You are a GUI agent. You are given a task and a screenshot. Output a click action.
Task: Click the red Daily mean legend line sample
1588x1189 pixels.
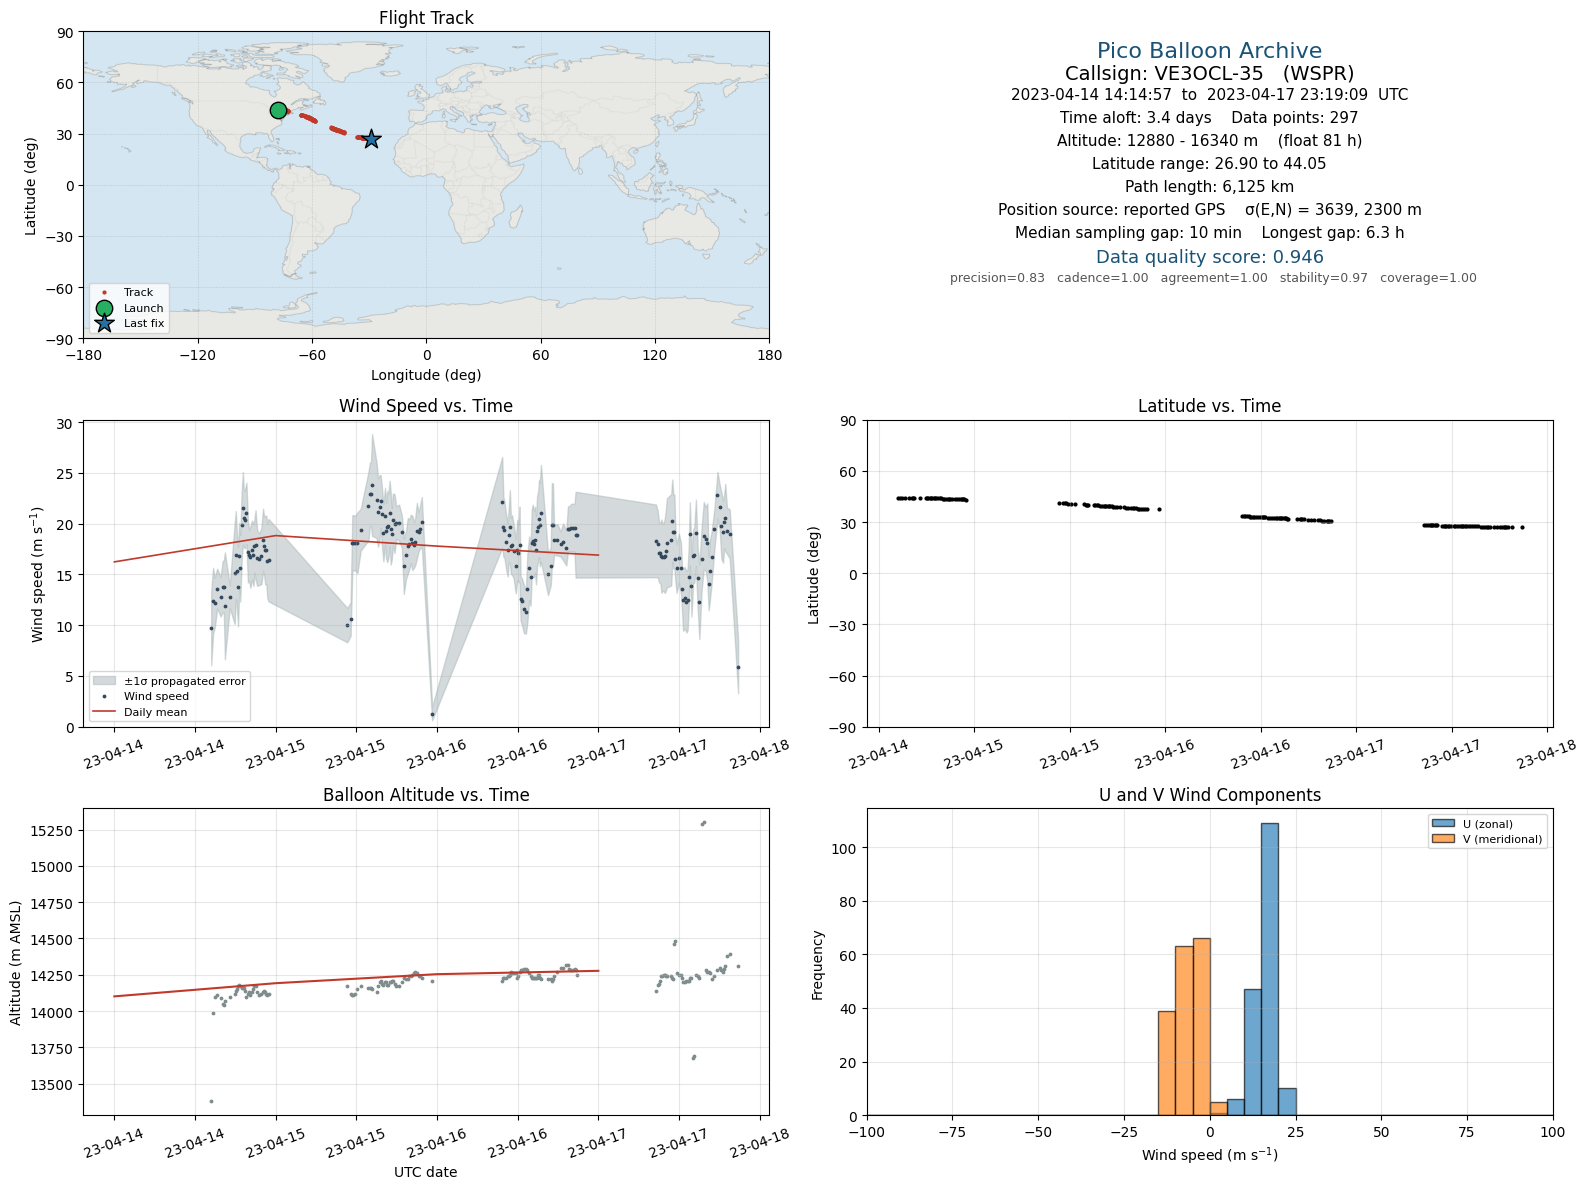coord(104,712)
